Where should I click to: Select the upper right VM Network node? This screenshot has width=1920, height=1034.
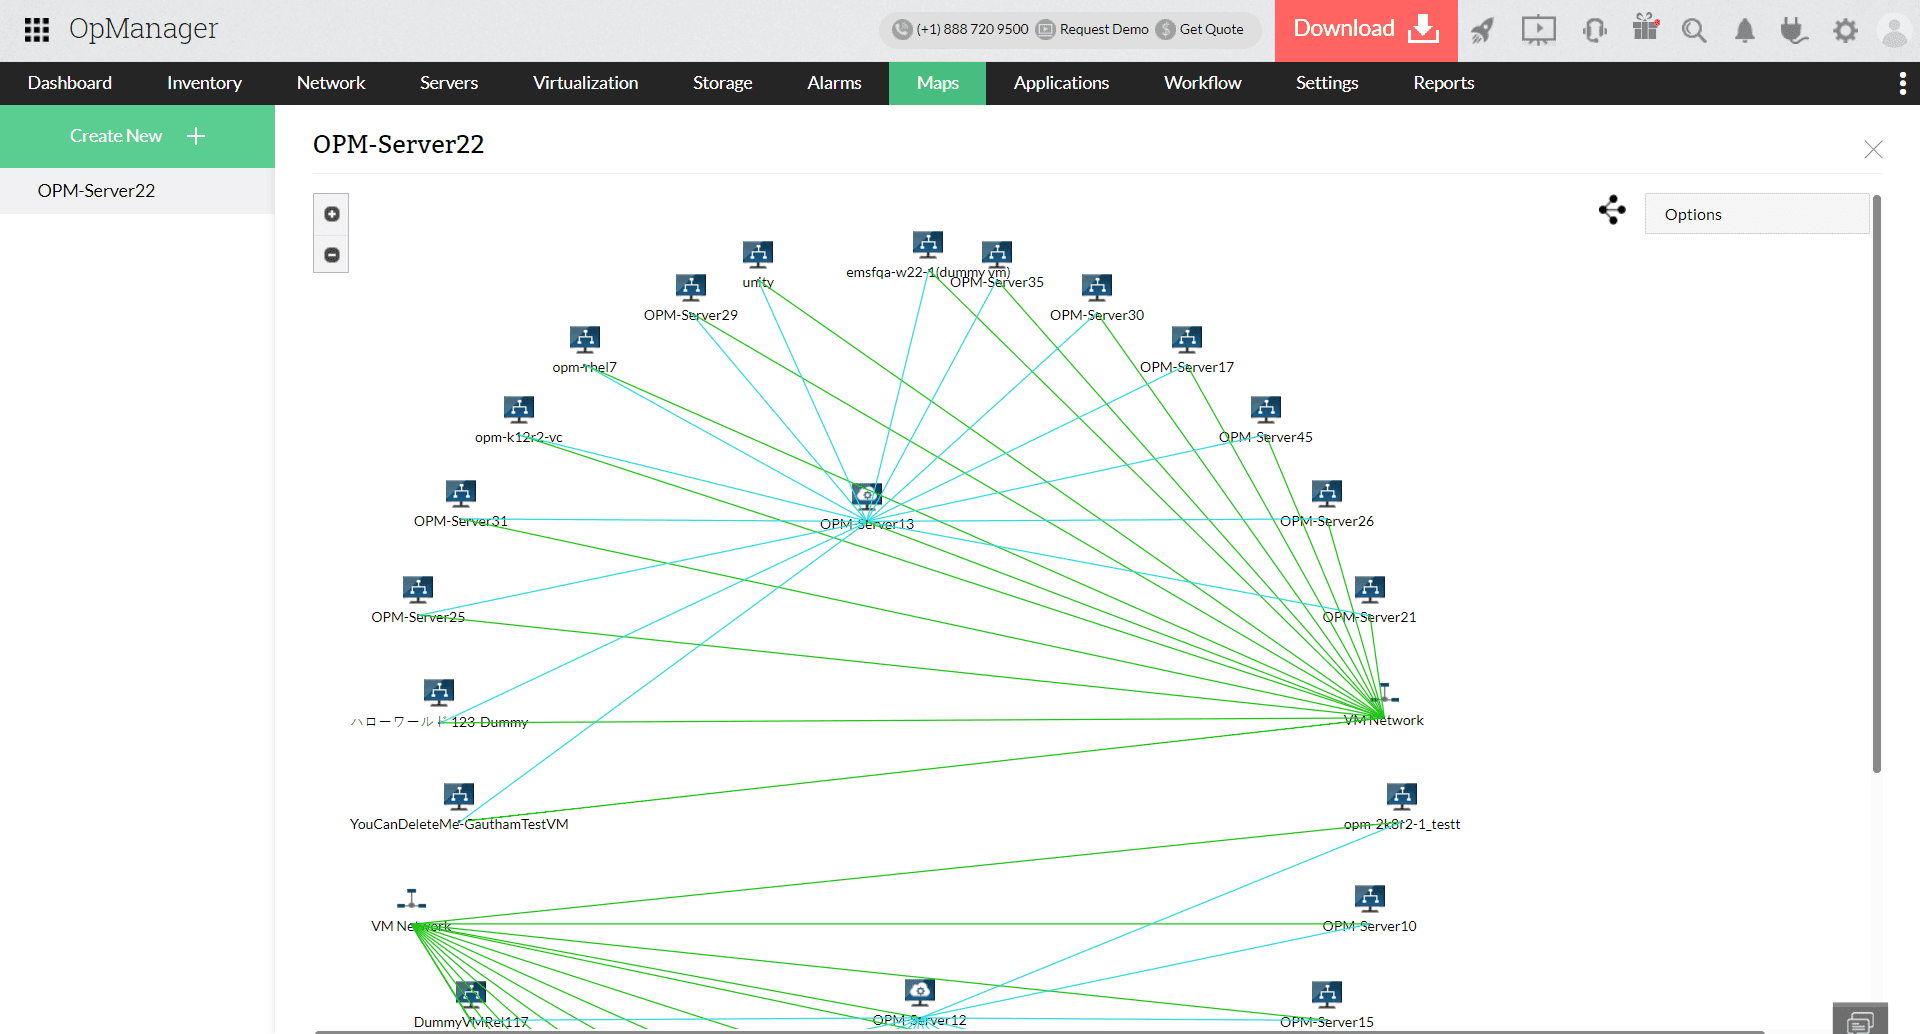click(x=1384, y=693)
